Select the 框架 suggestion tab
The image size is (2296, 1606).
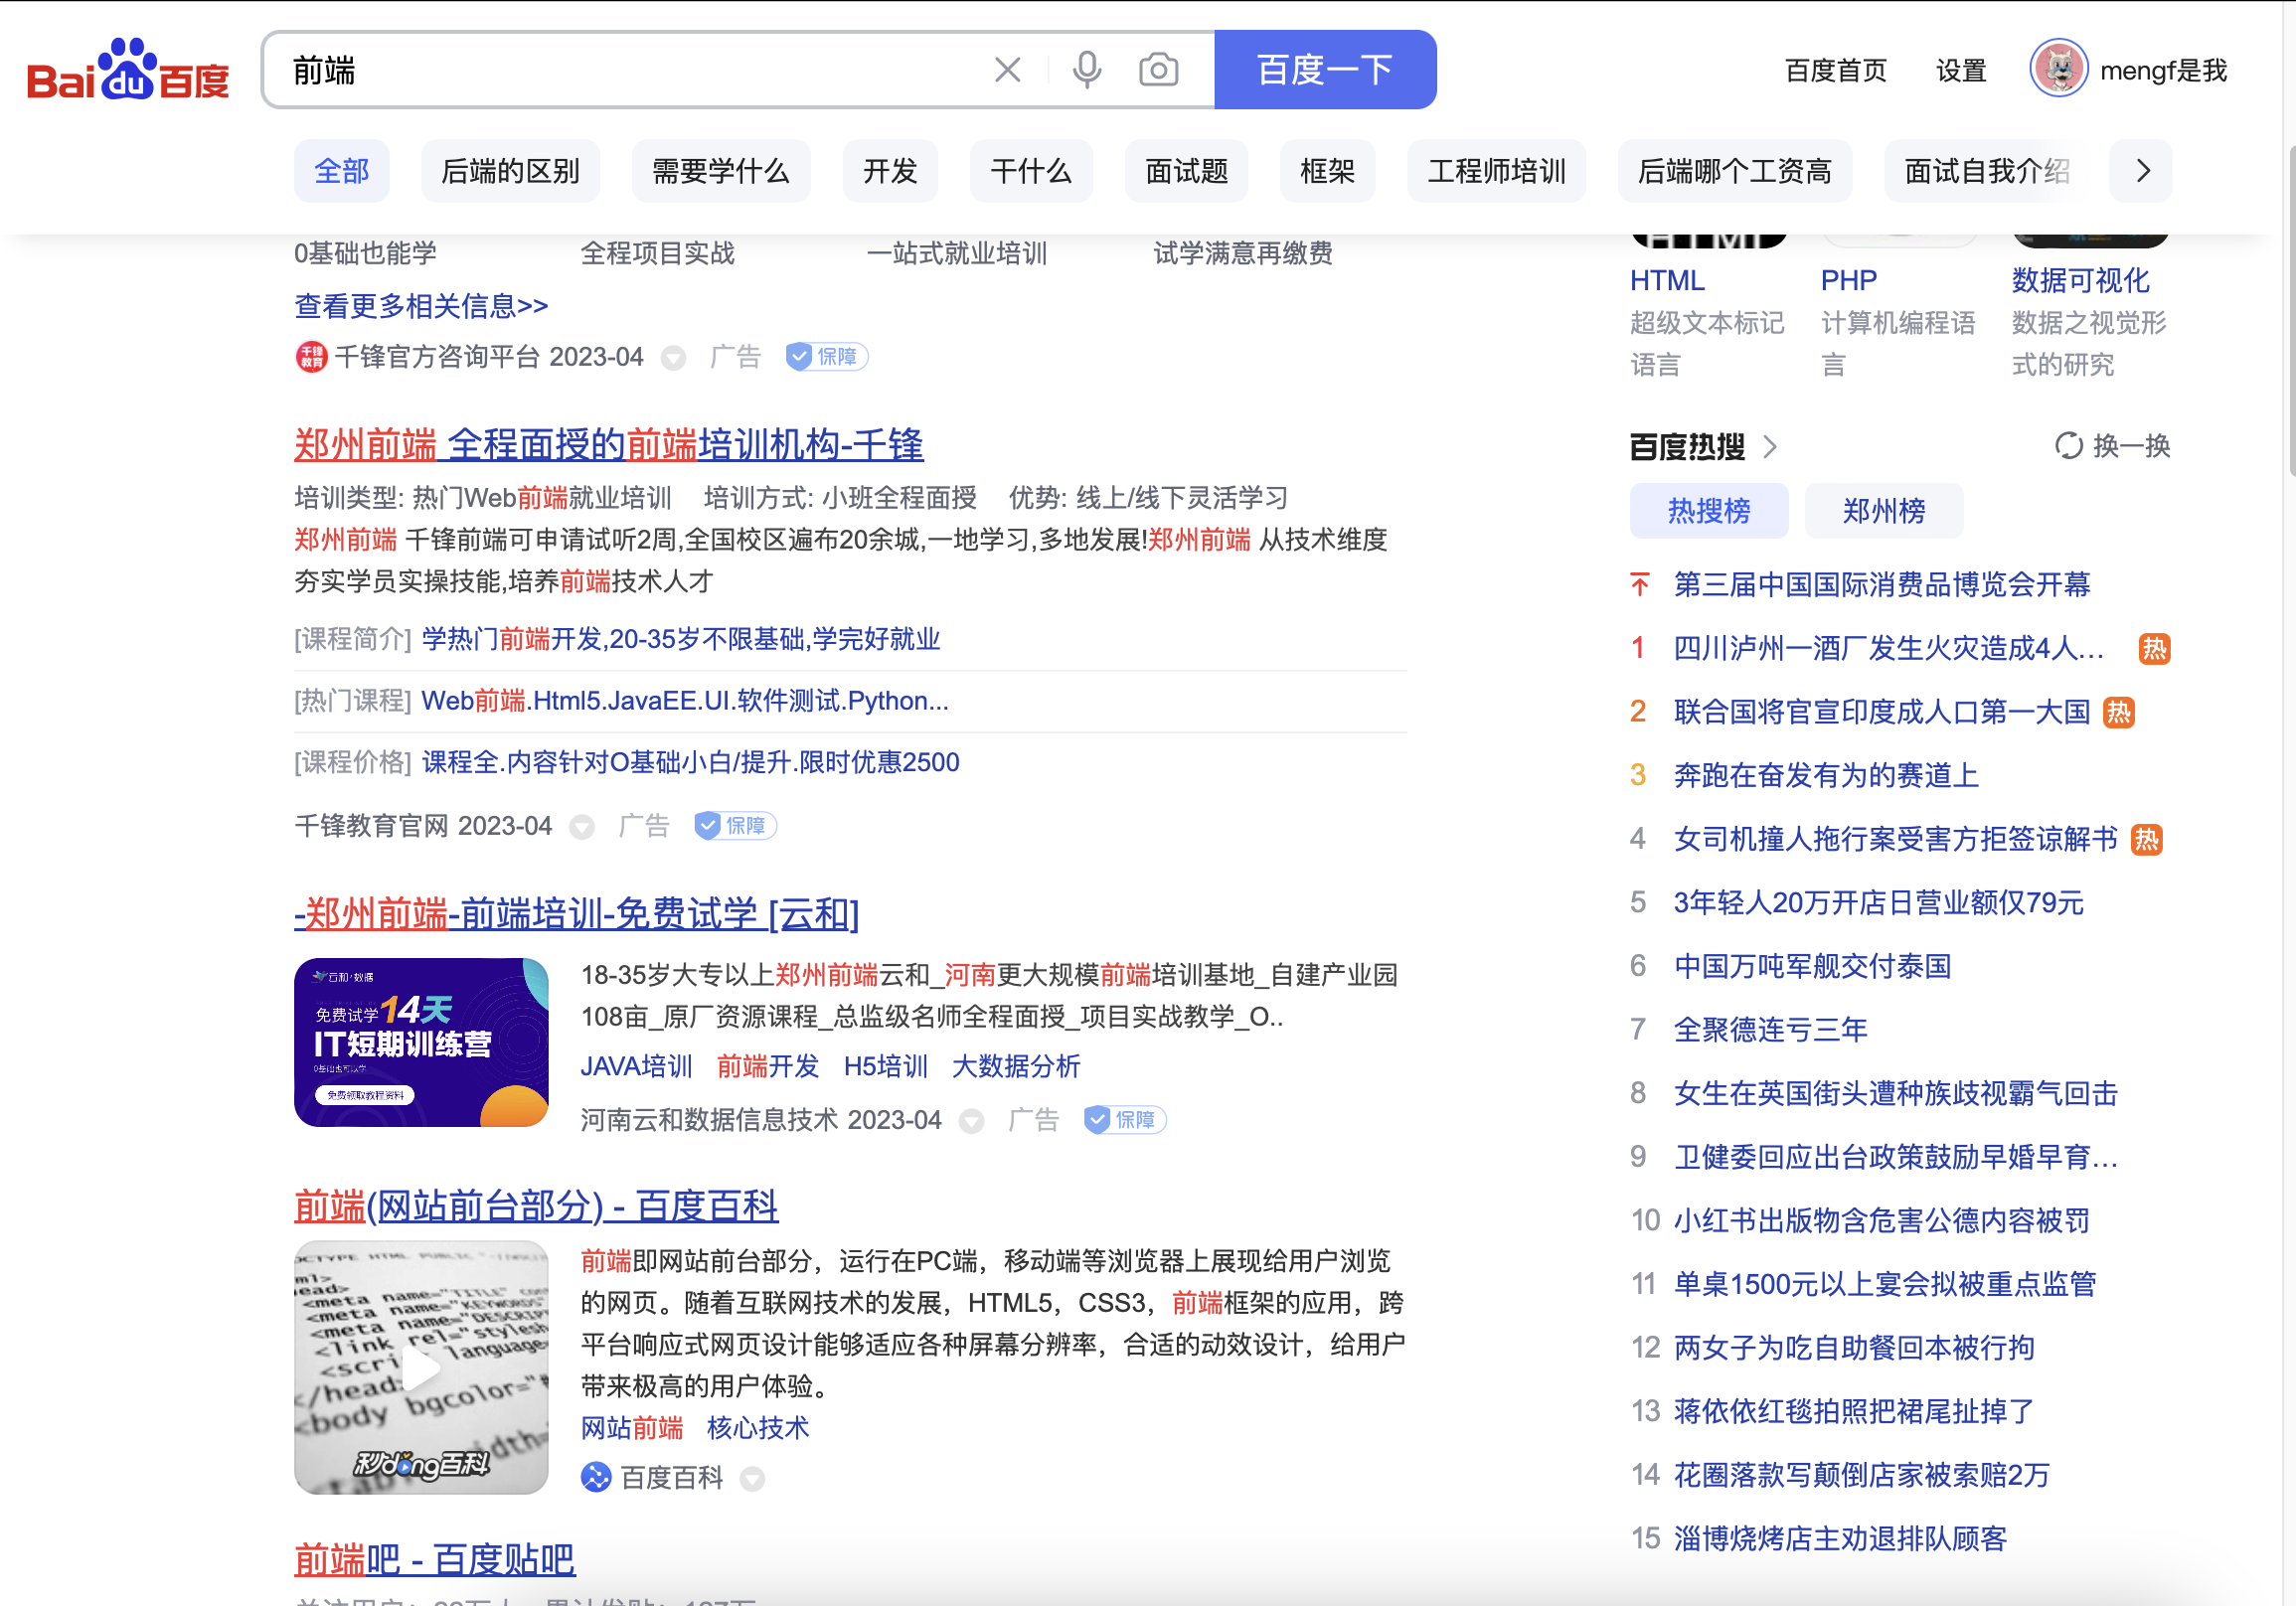pyautogui.click(x=1327, y=171)
